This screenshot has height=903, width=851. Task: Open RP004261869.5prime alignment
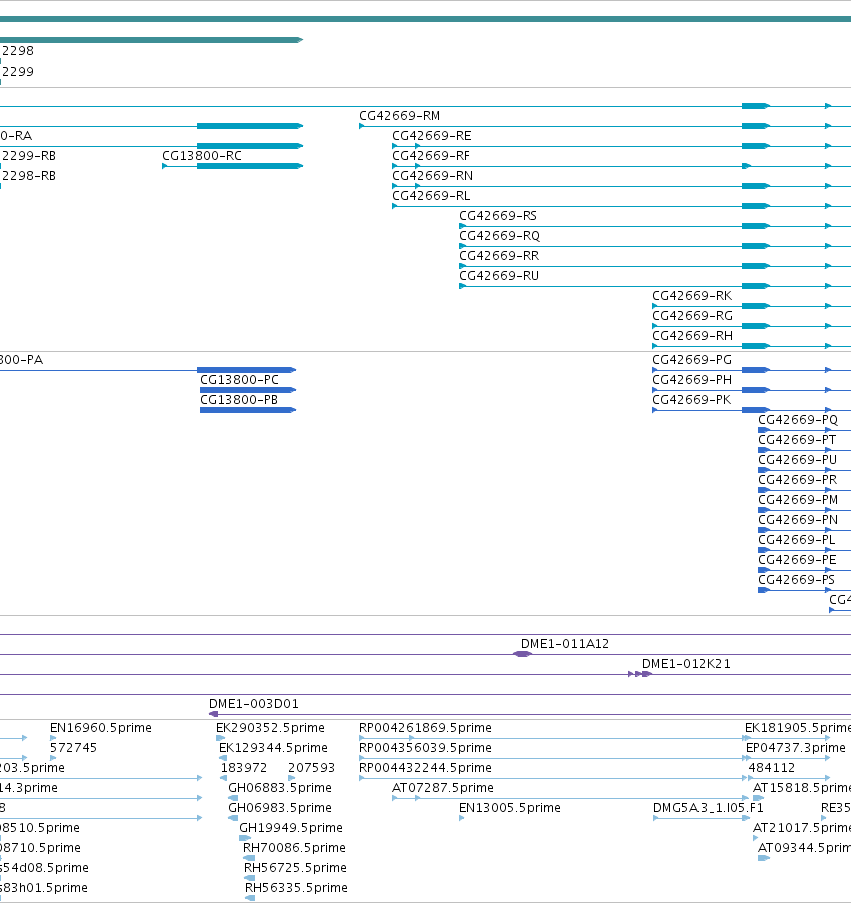point(426,728)
